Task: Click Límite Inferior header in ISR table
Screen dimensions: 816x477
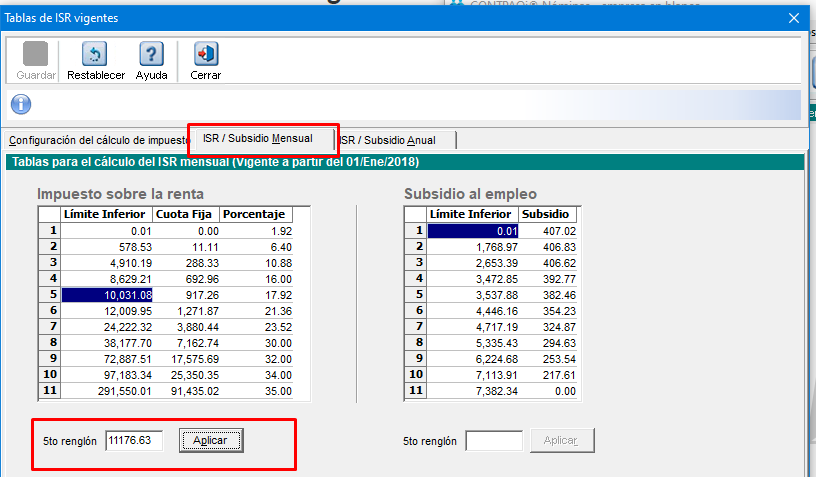Action: coord(107,214)
